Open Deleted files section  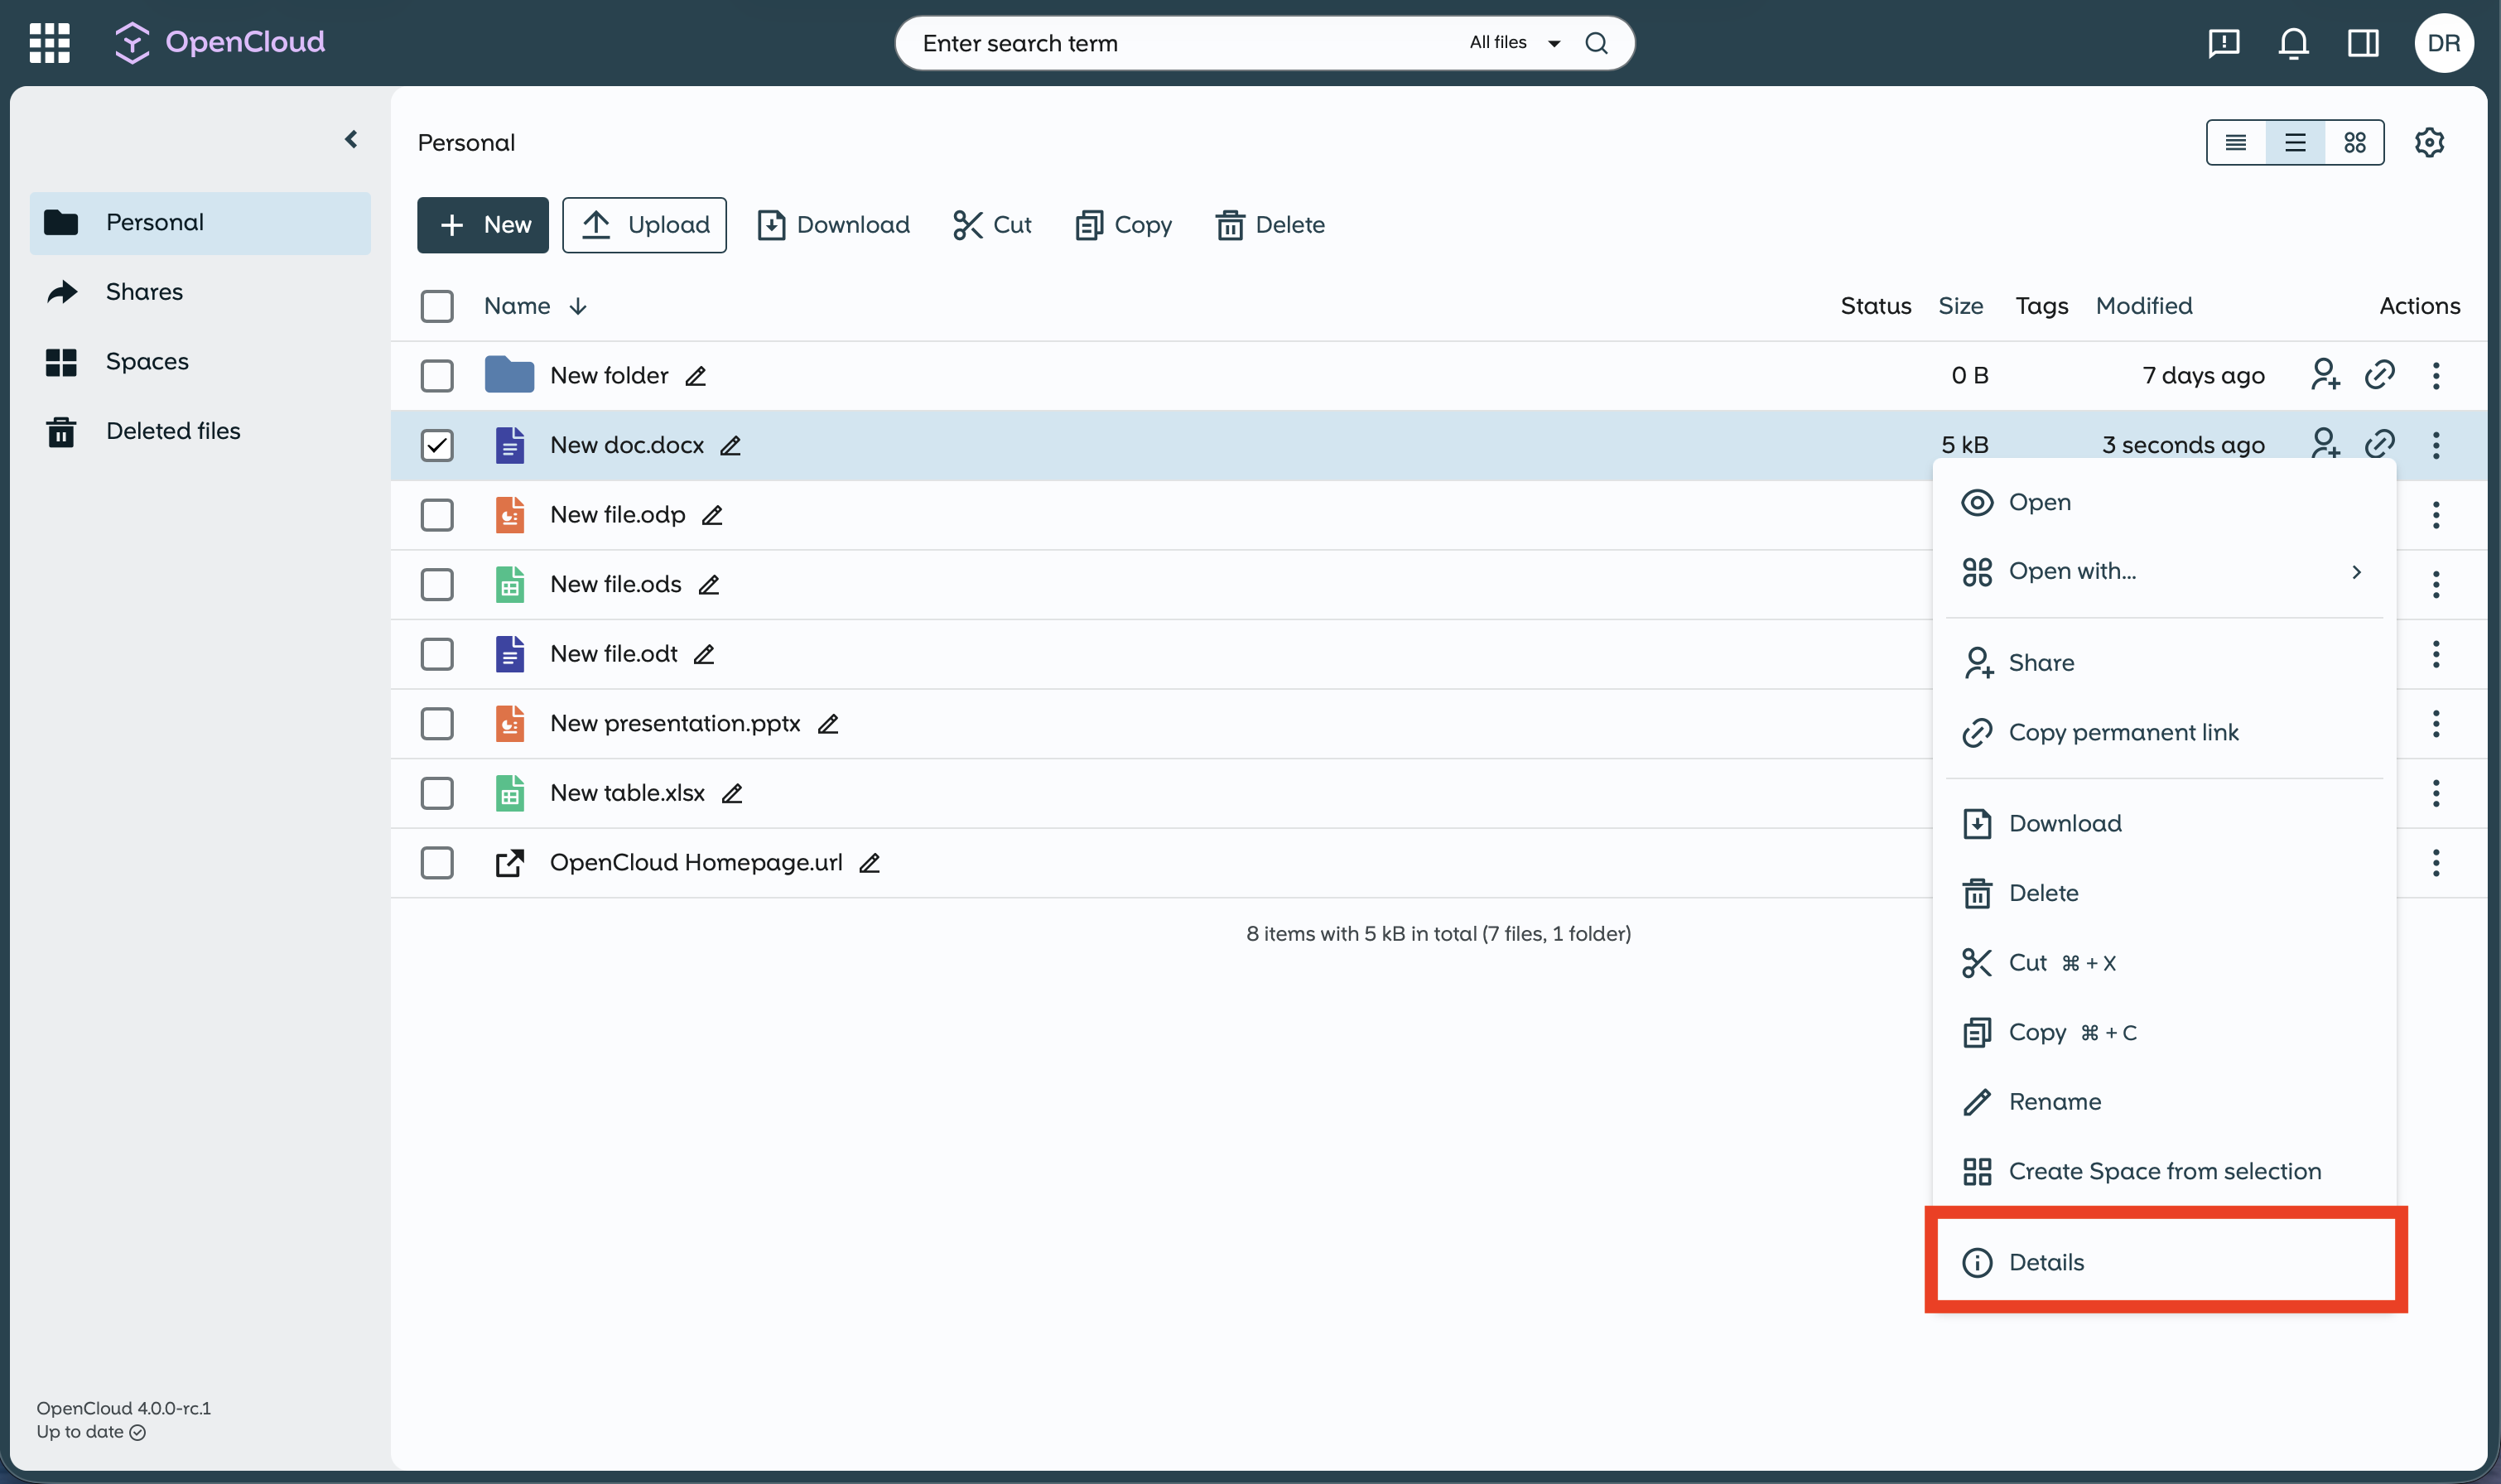172,430
